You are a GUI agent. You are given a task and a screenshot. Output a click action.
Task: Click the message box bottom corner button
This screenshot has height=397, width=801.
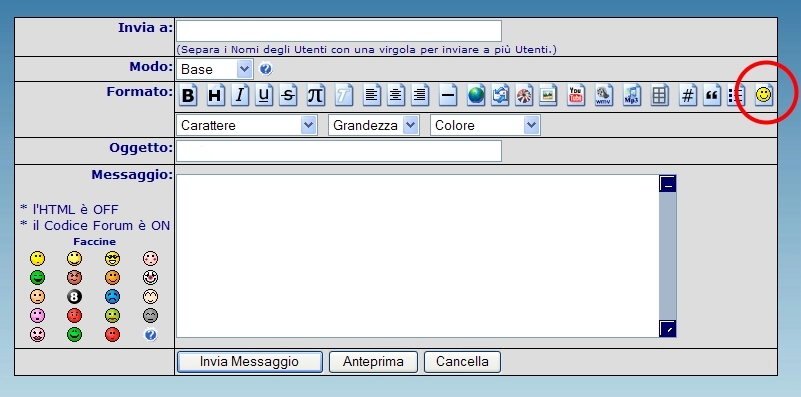tap(668, 329)
